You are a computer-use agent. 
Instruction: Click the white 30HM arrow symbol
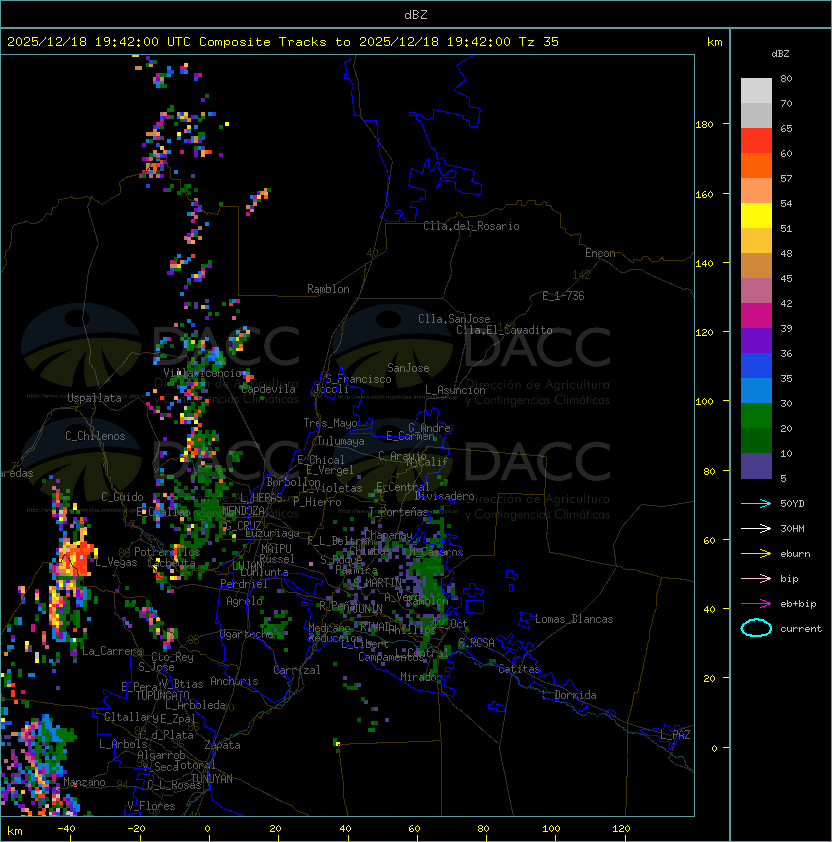[756, 528]
